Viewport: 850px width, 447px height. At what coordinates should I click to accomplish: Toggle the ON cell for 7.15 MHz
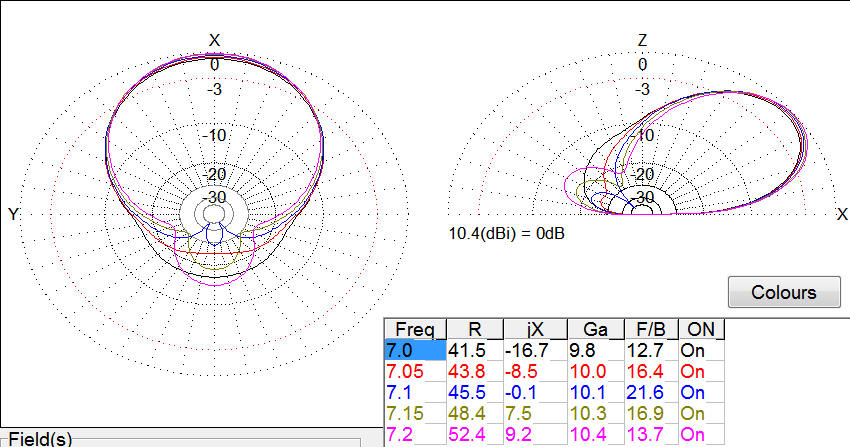[702, 414]
